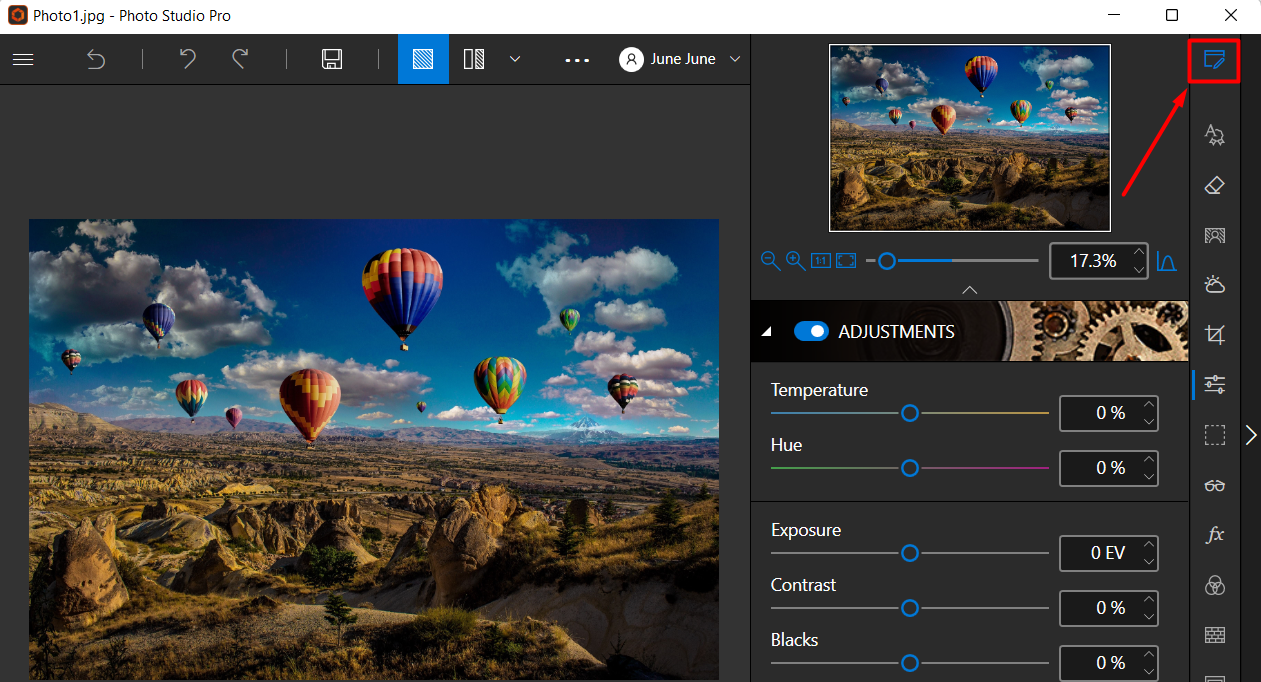The height and width of the screenshot is (682, 1261).
Task: Save the photo with the floppy disk icon
Action: pyautogui.click(x=332, y=59)
